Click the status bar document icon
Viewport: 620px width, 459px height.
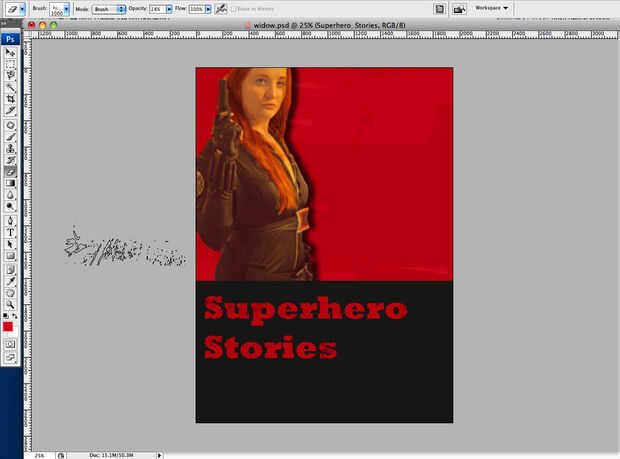61,455
